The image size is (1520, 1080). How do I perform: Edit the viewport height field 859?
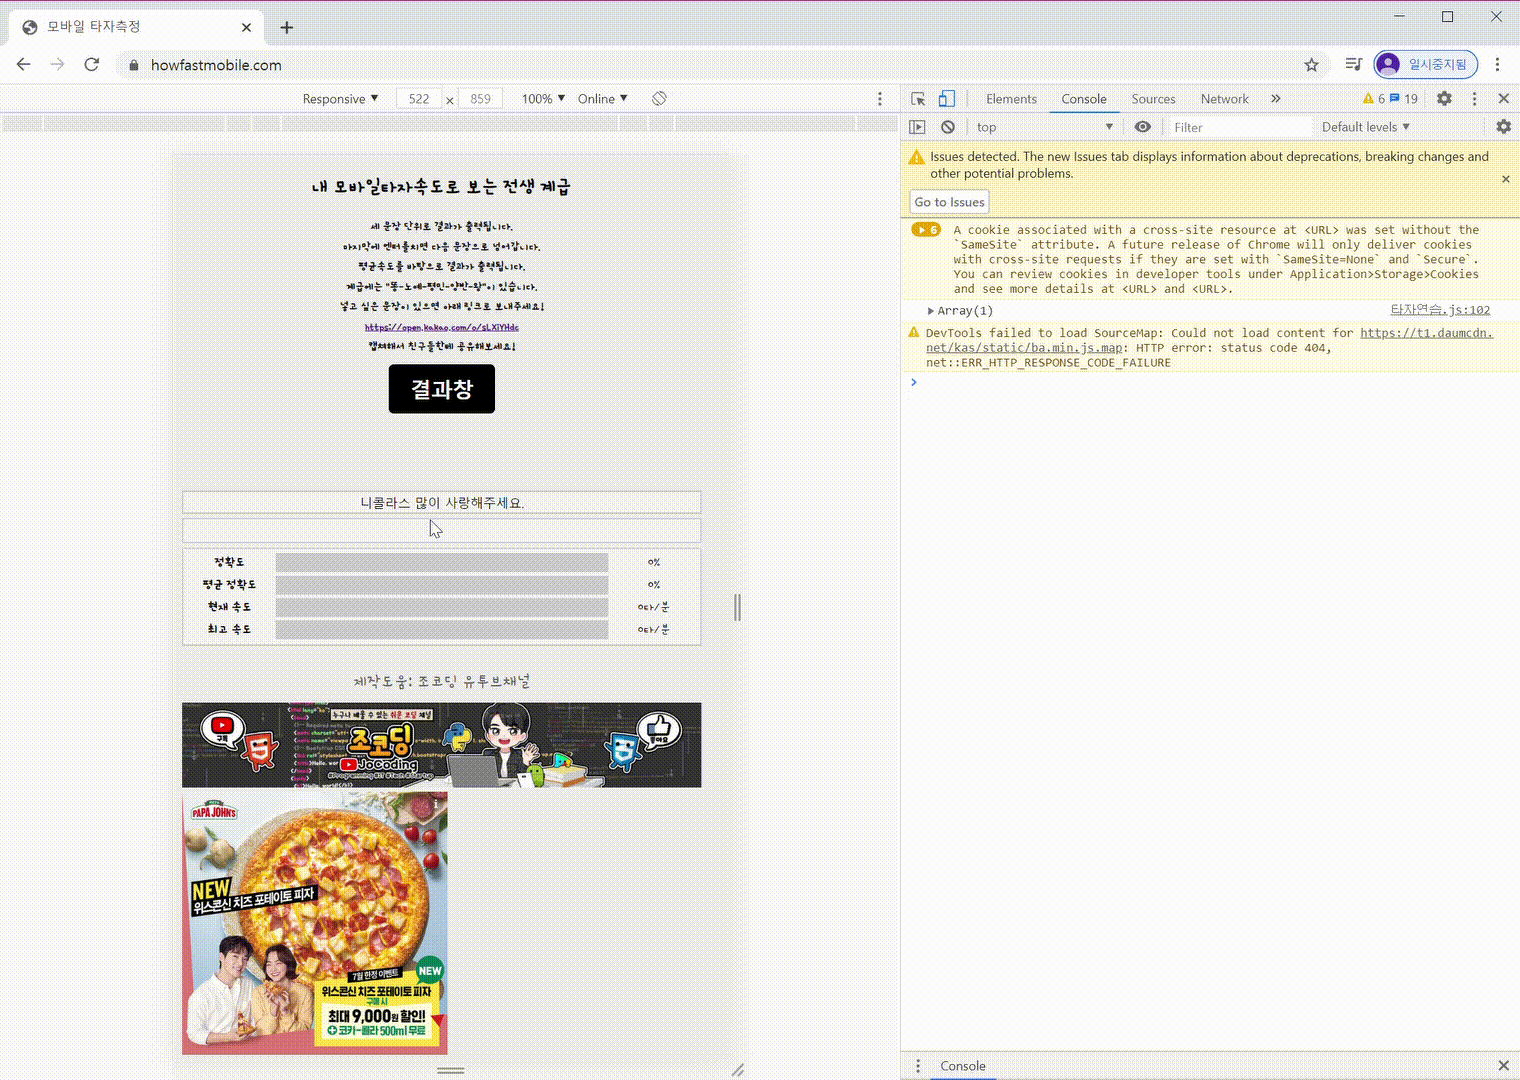pyautogui.click(x=481, y=98)
